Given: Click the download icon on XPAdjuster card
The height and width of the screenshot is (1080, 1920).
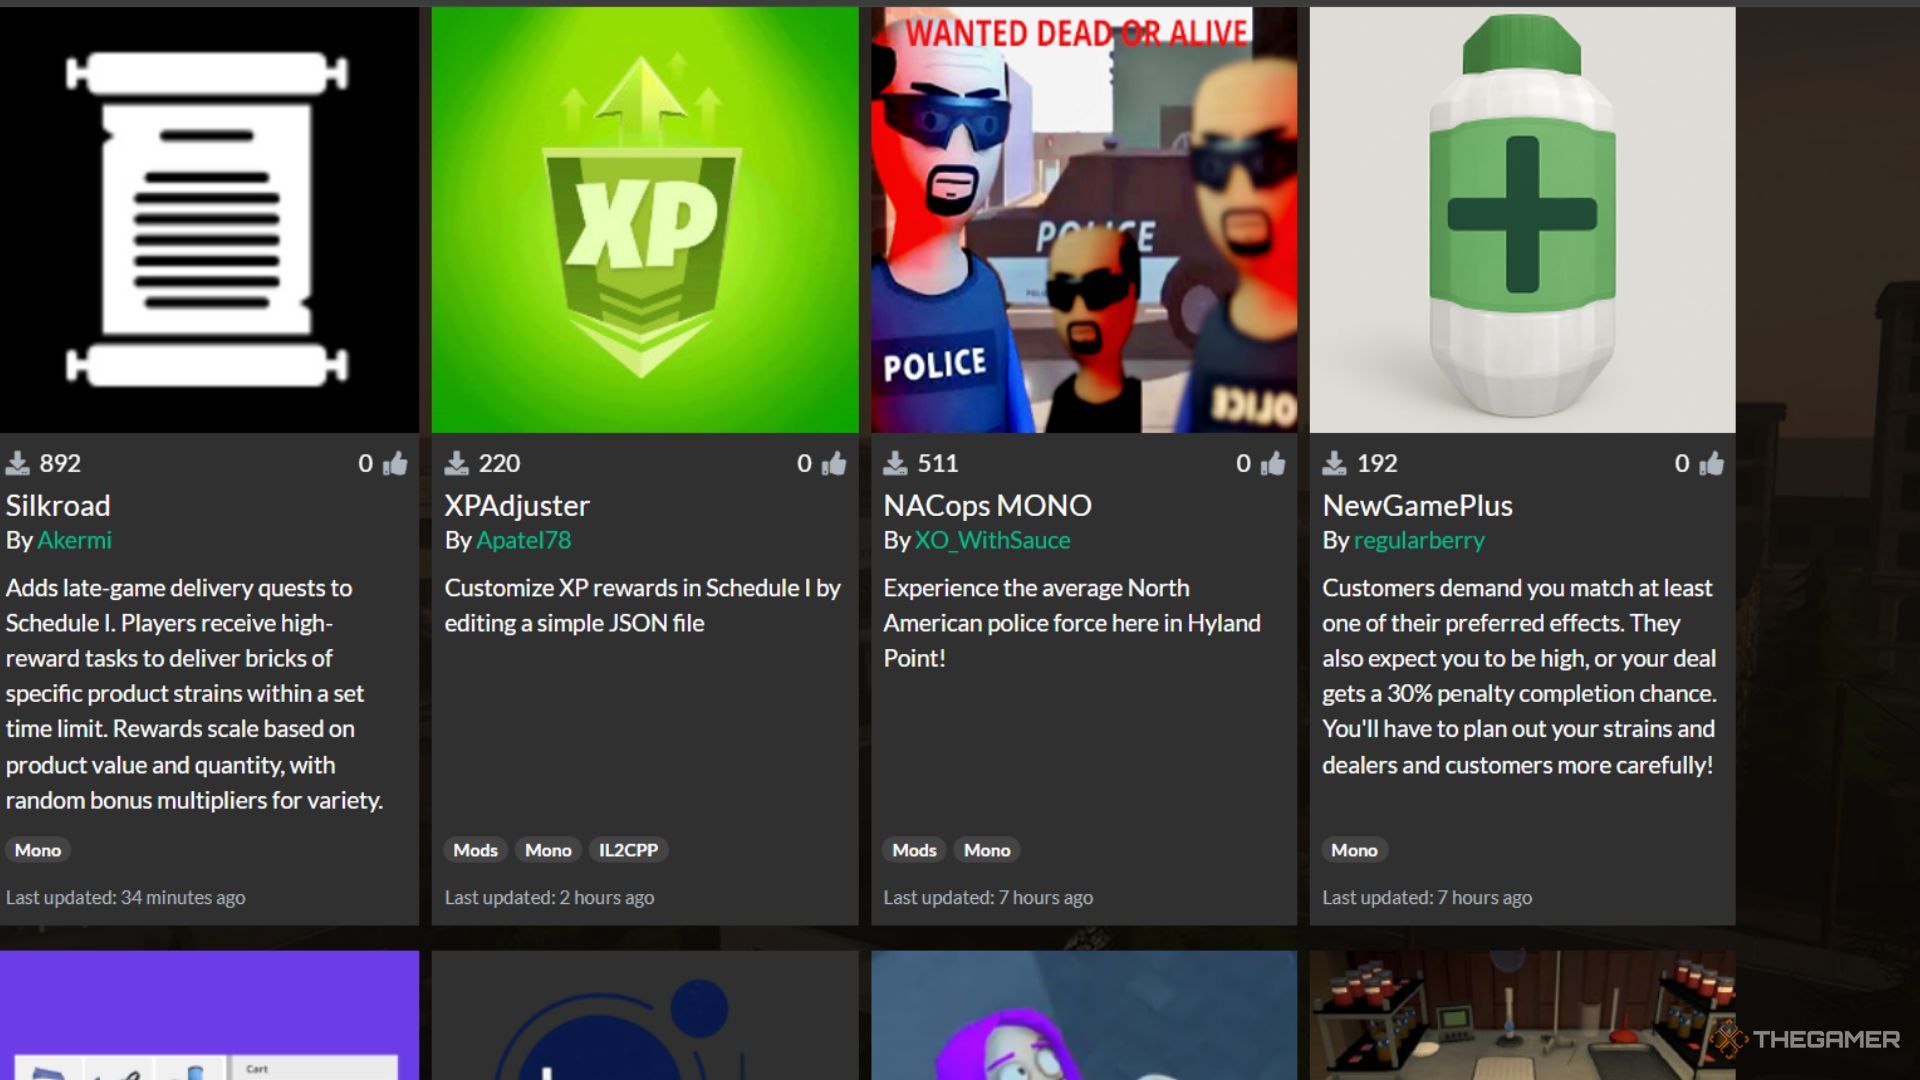Looking at the screenshot, I should (x=457, y=463).
